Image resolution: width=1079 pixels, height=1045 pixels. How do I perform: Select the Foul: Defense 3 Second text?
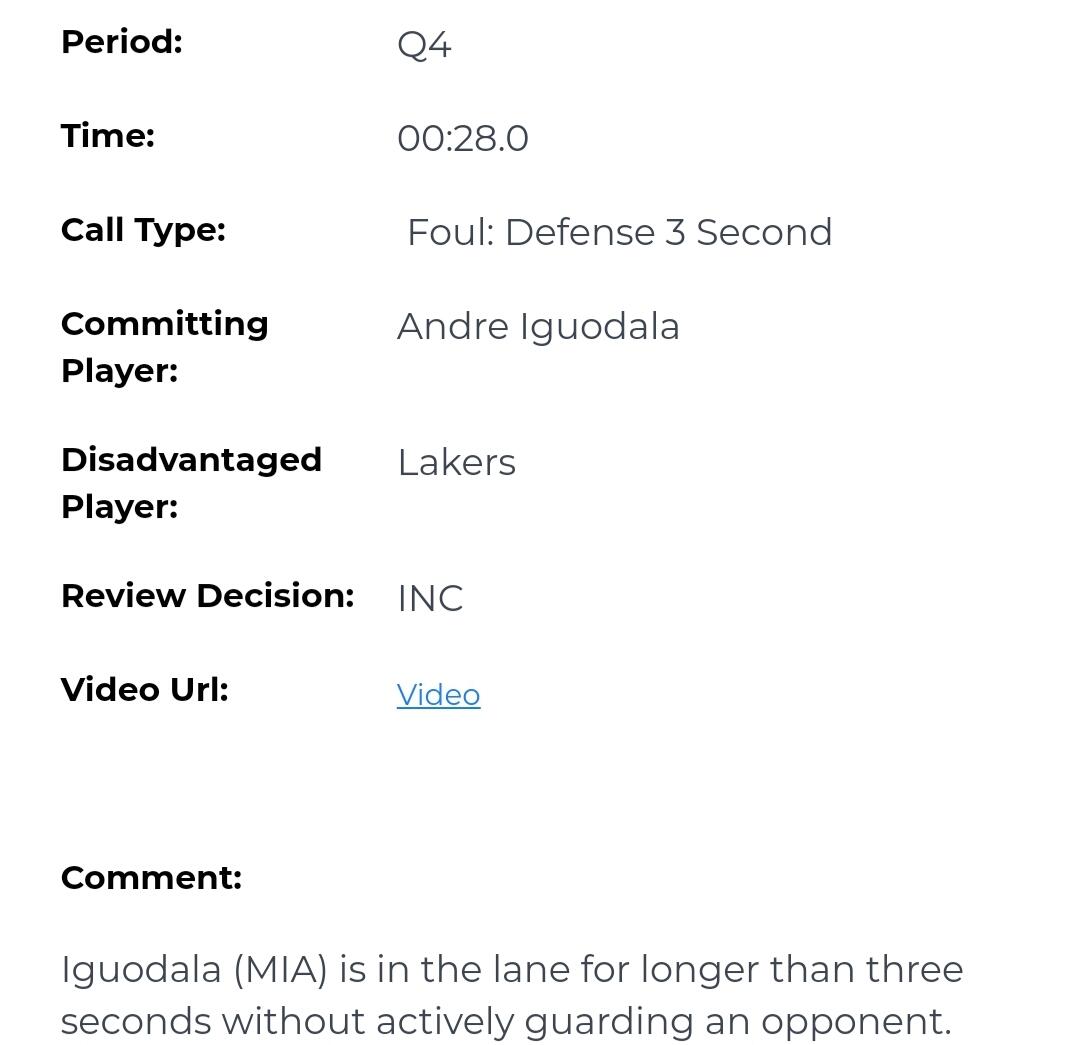click(x=619, y=232)
